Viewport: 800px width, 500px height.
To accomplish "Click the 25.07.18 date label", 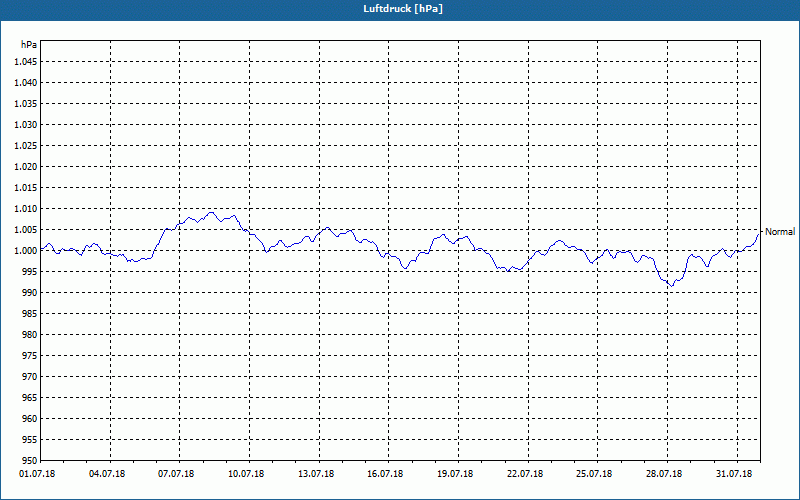I will pos(594,474).
